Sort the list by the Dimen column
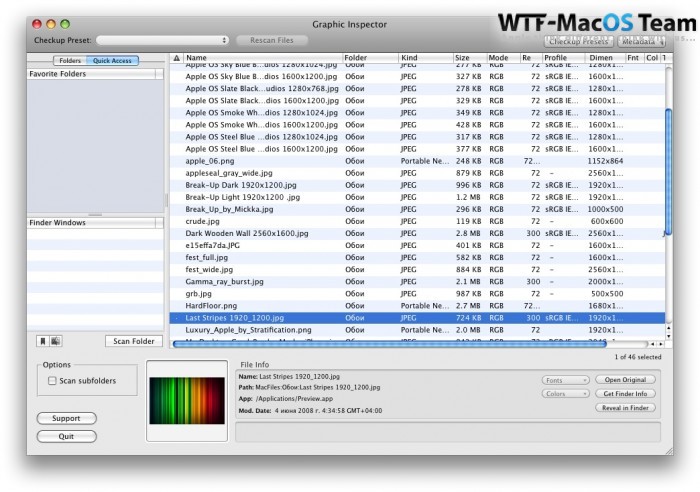 point(605,58)
